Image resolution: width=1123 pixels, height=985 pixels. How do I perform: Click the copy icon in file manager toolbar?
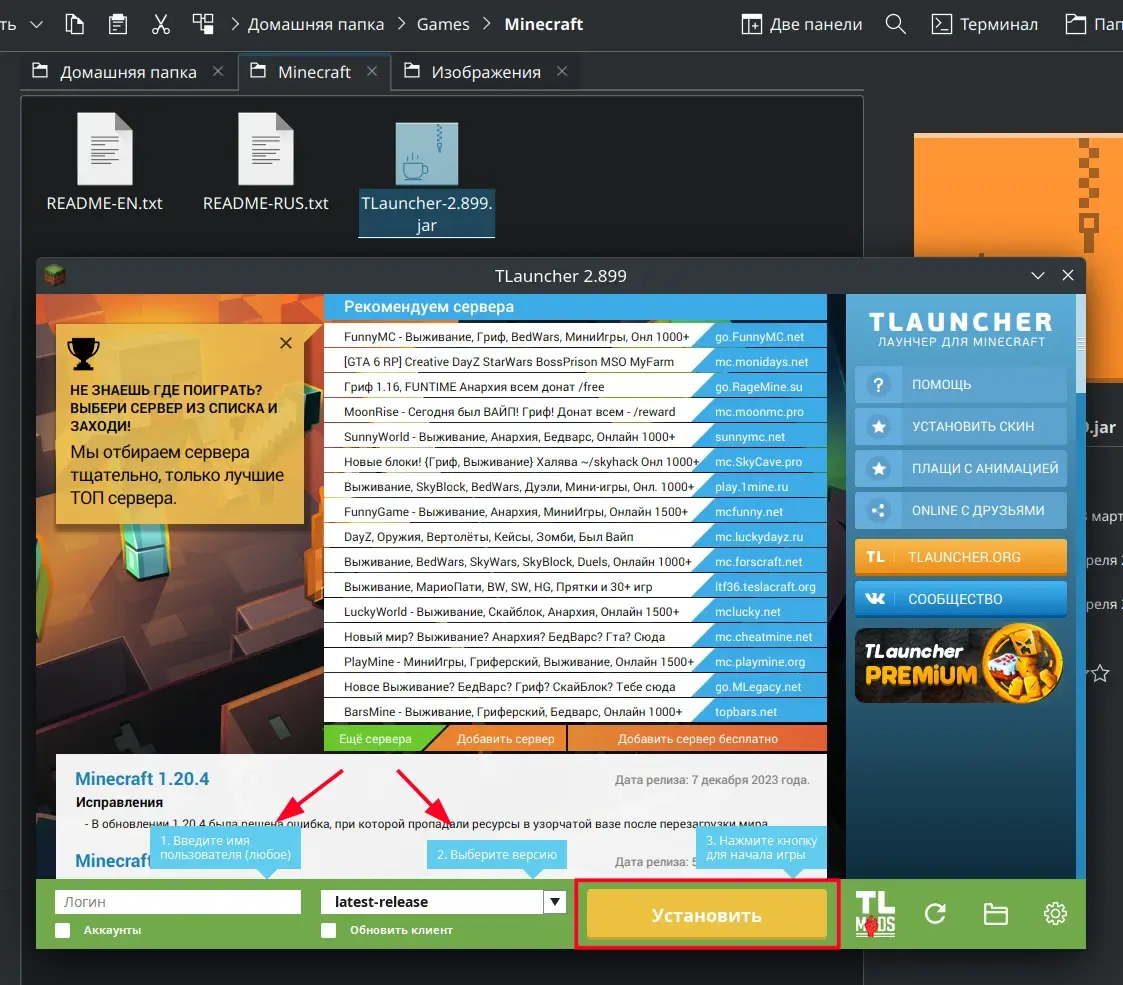pyautogui.click(x=74, y=24)
